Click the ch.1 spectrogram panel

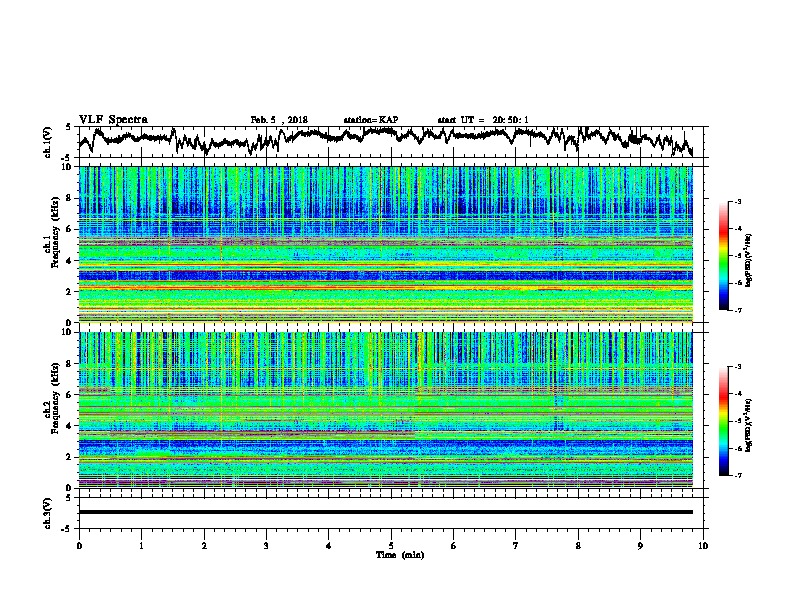(x=386, y=244)
